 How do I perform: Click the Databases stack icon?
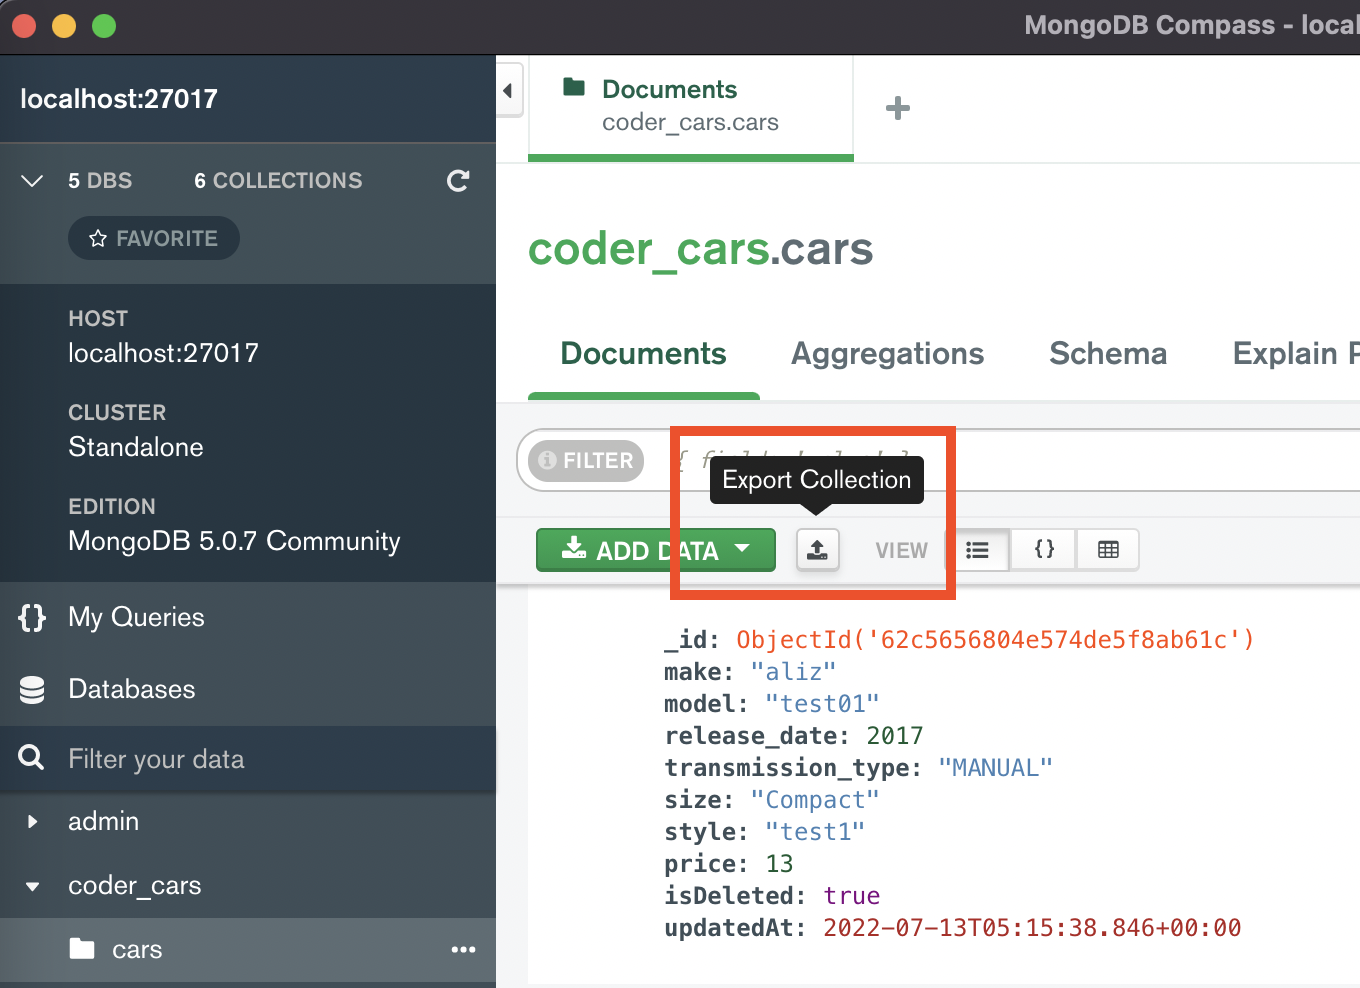pyautogui.click(x=32, y=690)
